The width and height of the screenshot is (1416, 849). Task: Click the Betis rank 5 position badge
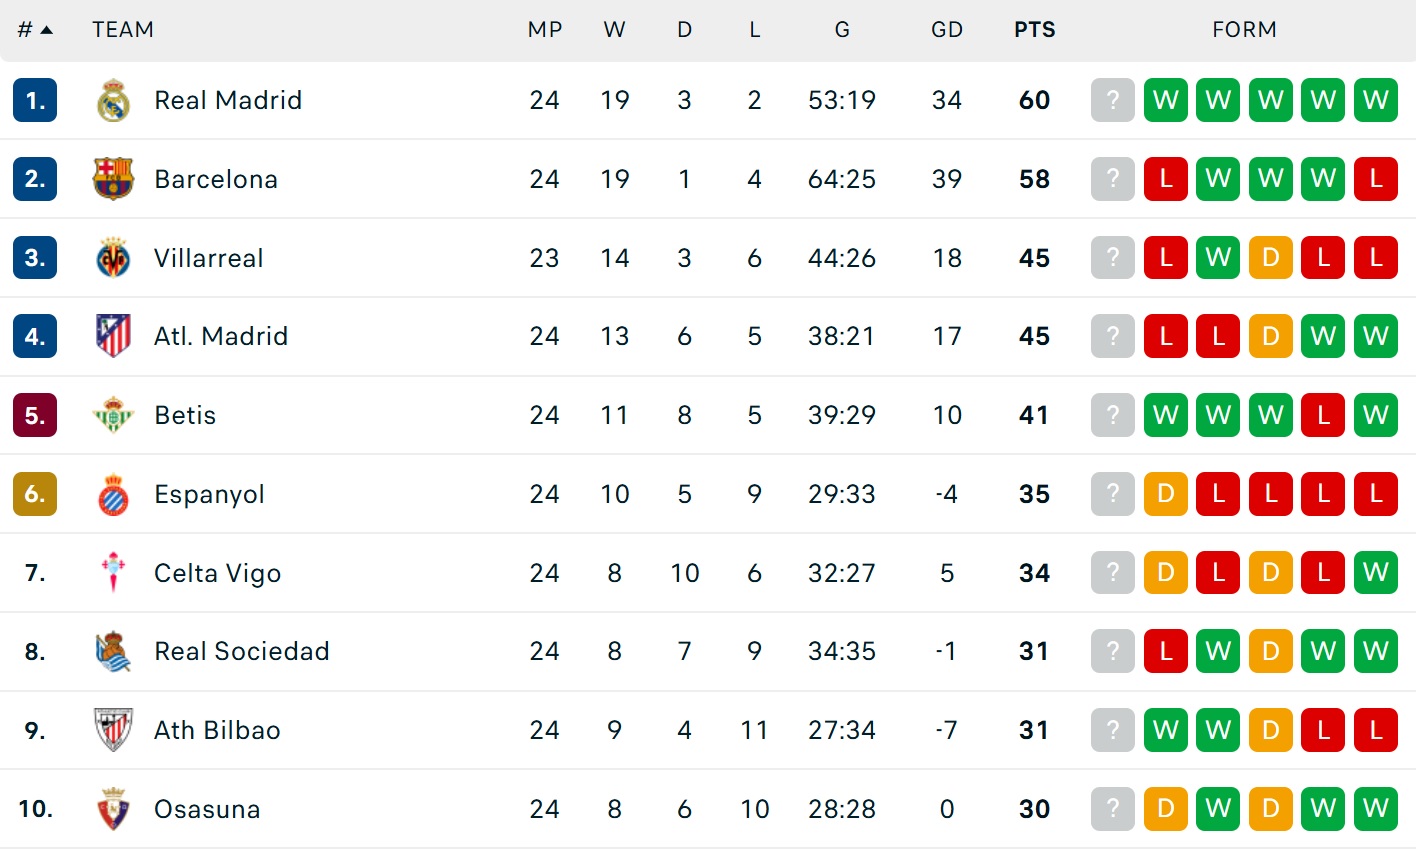[x=35, y=415]
